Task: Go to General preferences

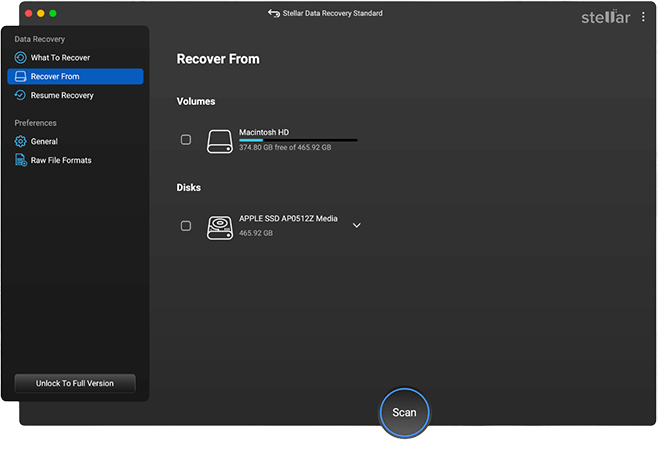Action: pos(44,142)
